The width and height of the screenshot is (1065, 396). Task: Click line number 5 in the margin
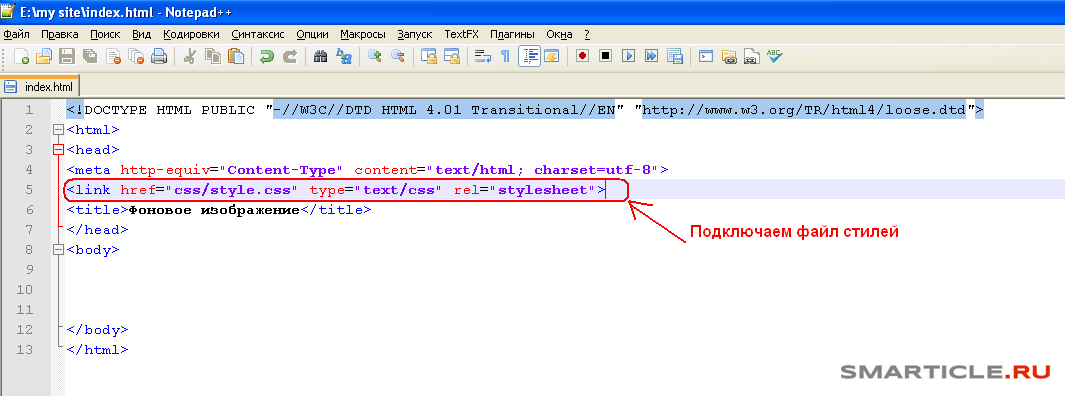click(29, 190)
